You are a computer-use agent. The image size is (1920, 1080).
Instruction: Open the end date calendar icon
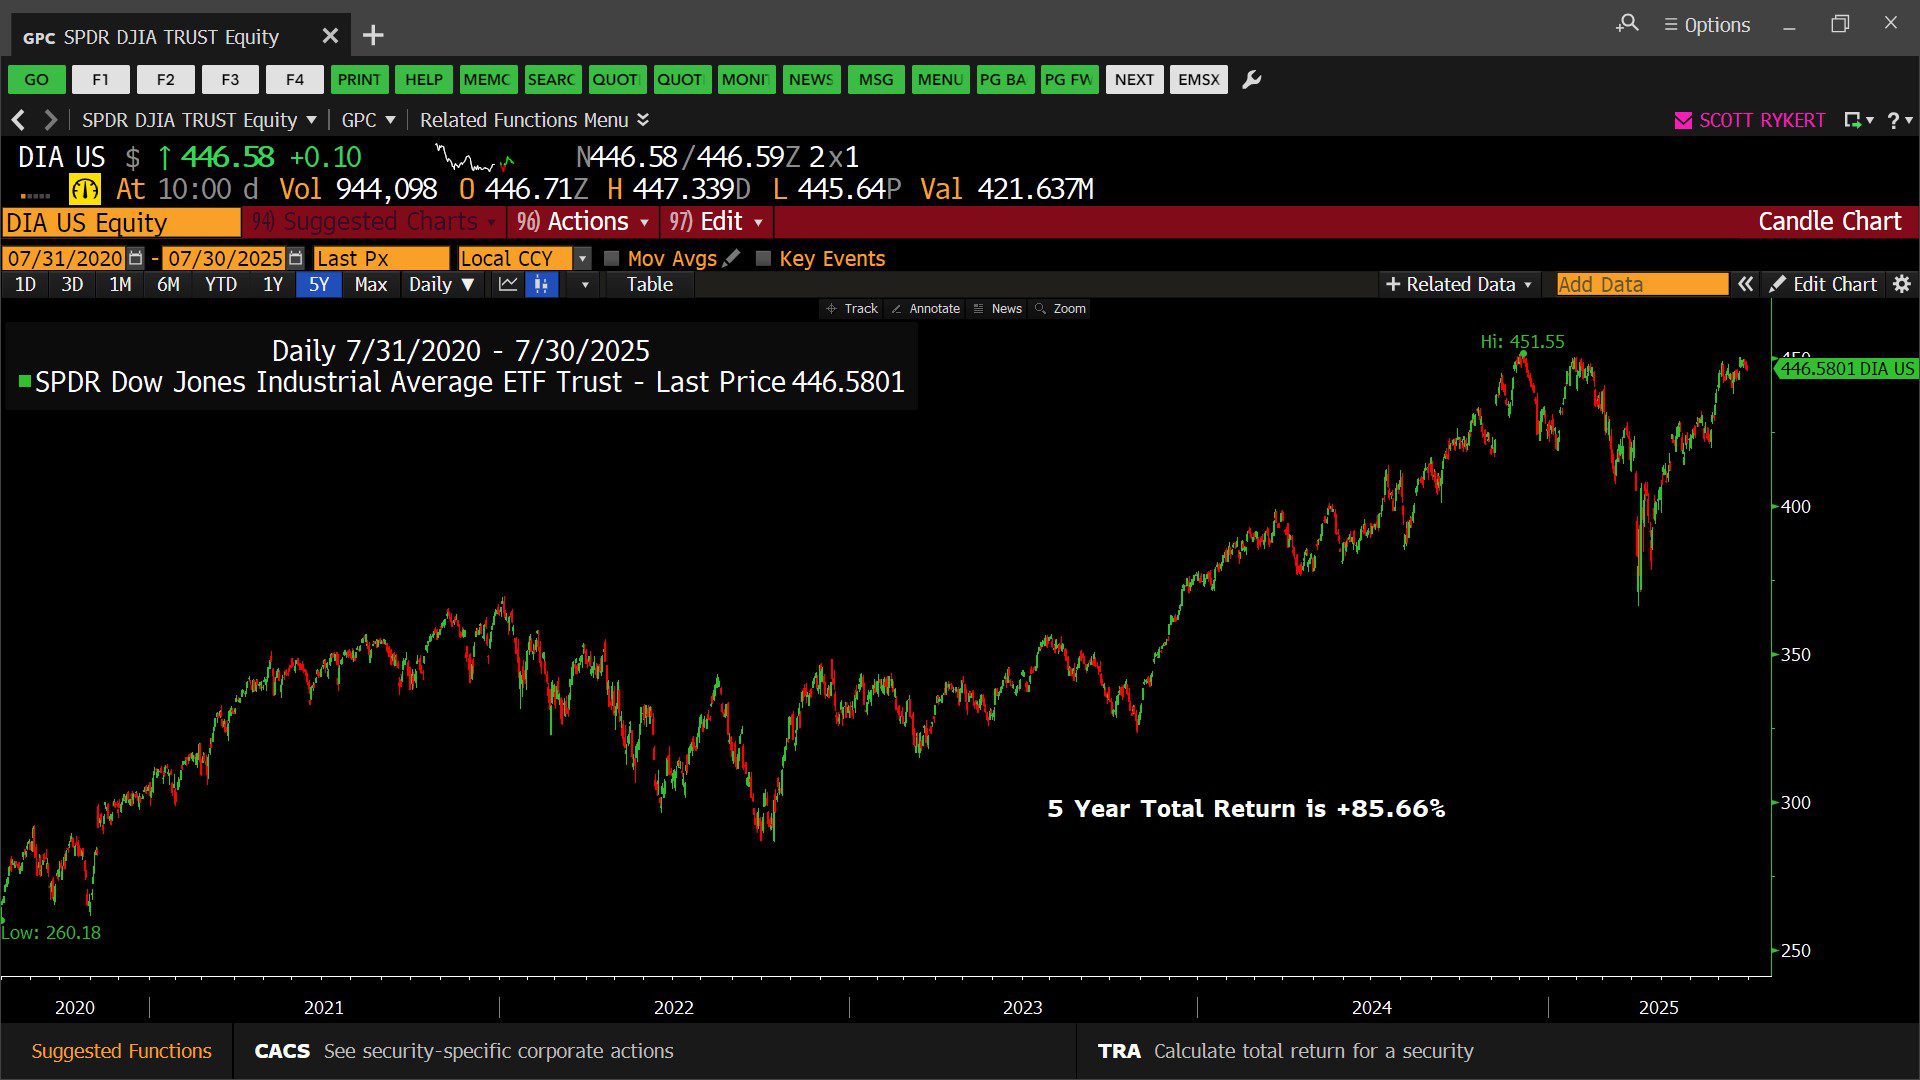pos(295,258)
